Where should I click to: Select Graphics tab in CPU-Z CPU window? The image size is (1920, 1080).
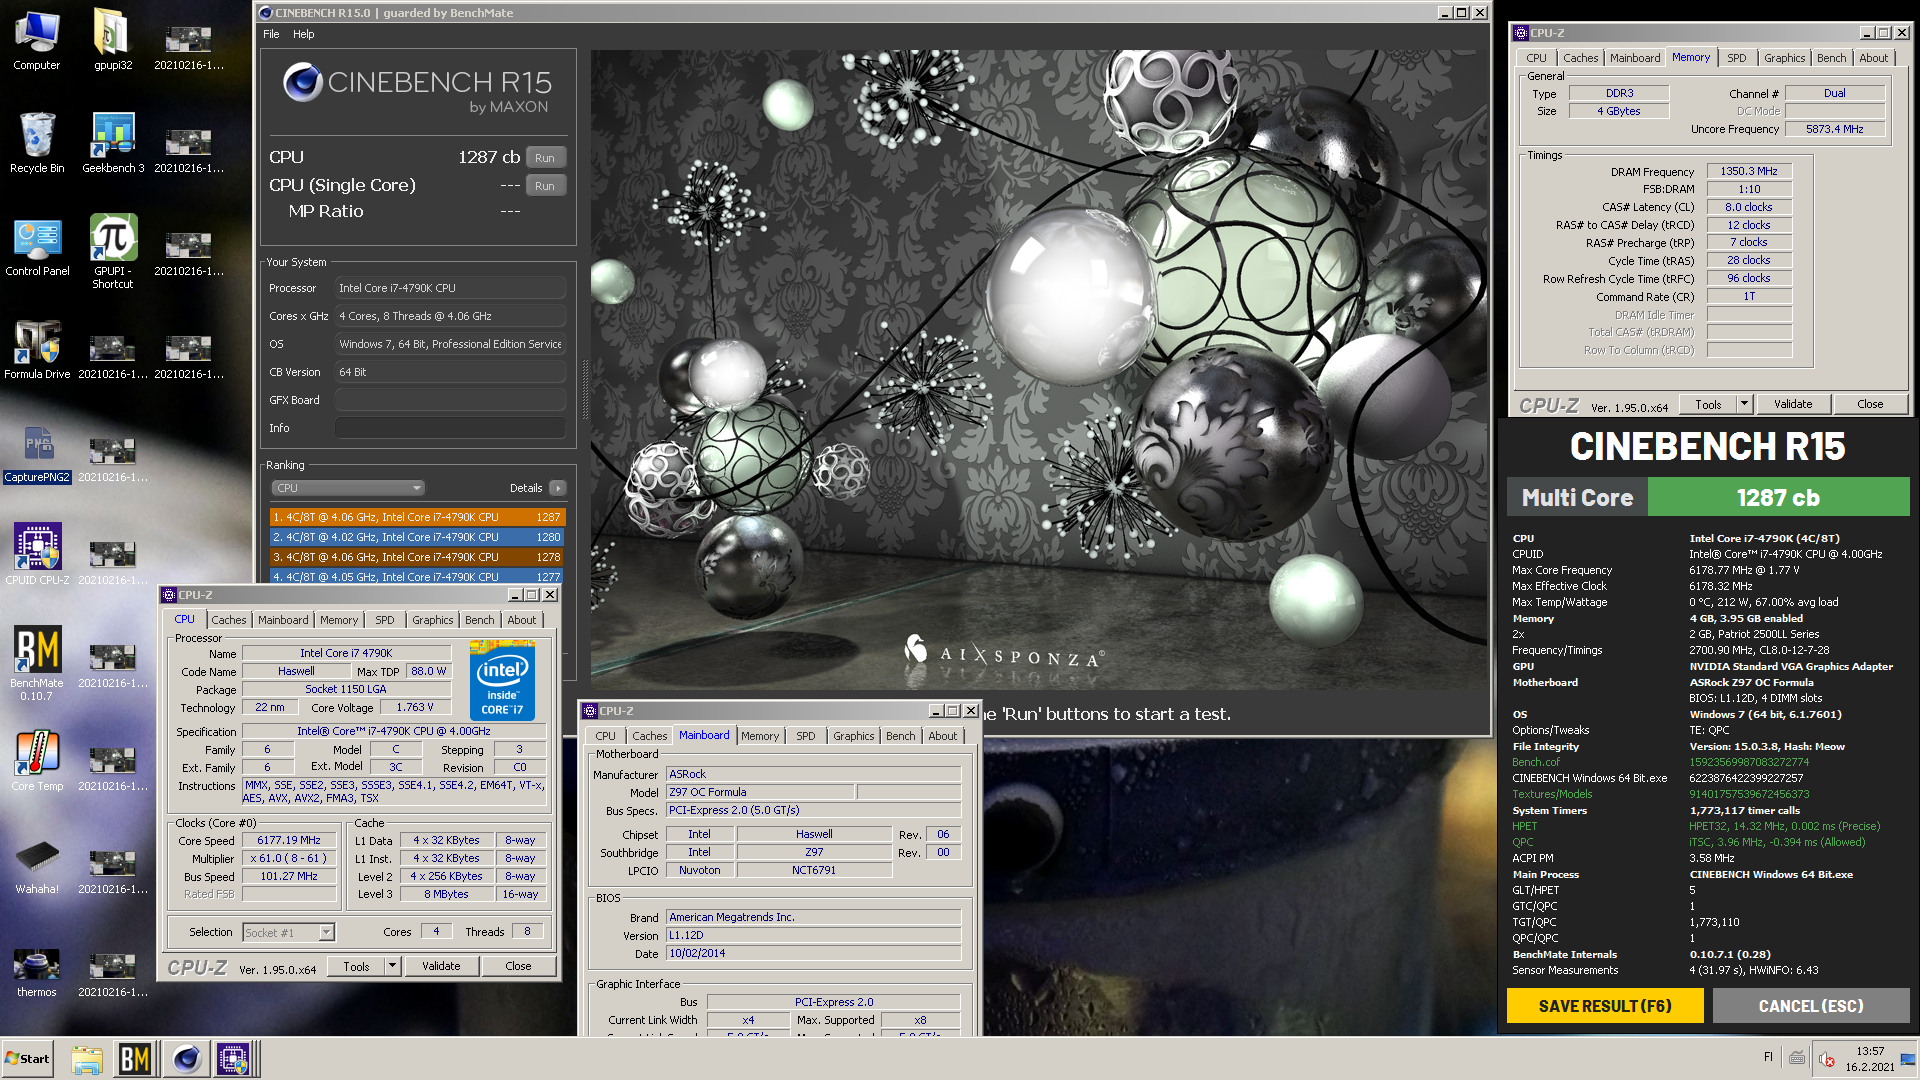coord(433,620)
